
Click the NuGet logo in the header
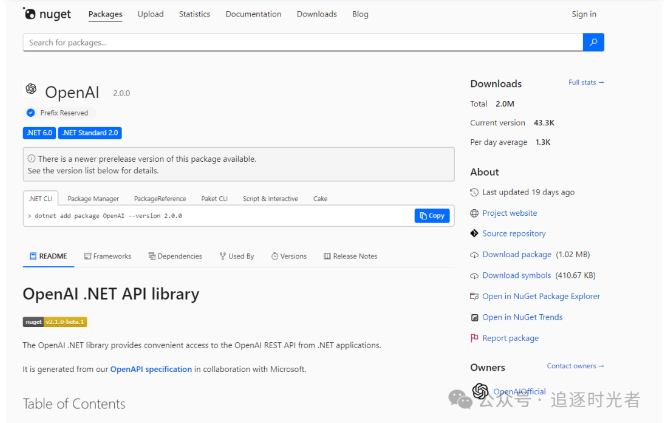coord(47,14)
